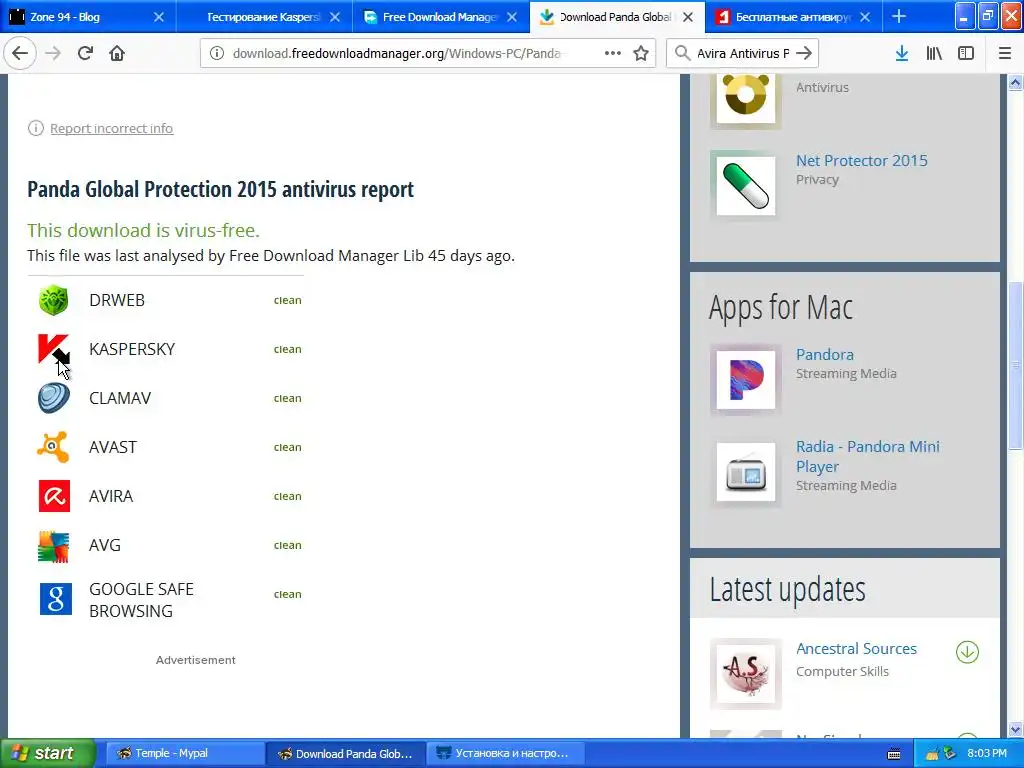Close the Zone 94 - Blog tab
This screenshot has height=768, width=1024.
pos(159,17)
